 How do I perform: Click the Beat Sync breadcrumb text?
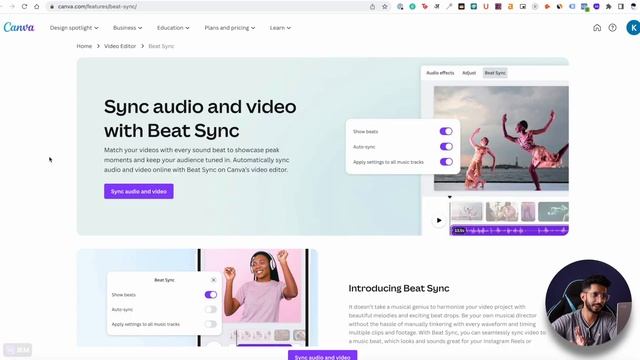pyautogui.click(x=161, y=46)
